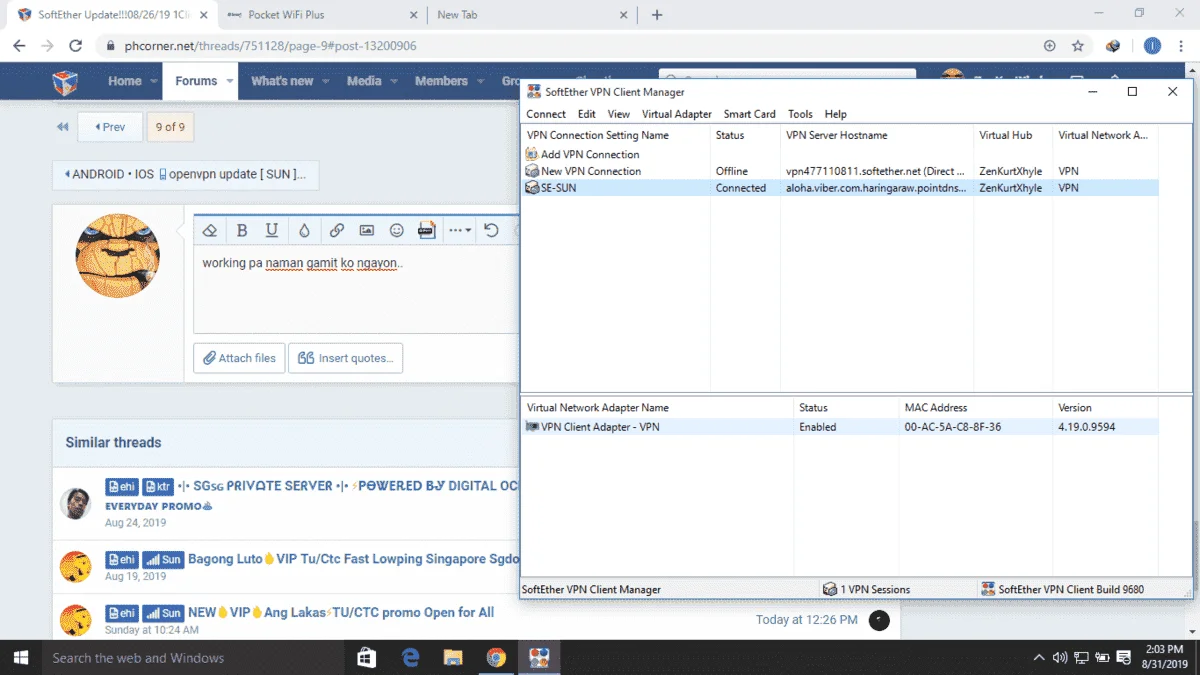Open the Store icon on taskbar
1200x675 pixels.
(x=366, y=657)
